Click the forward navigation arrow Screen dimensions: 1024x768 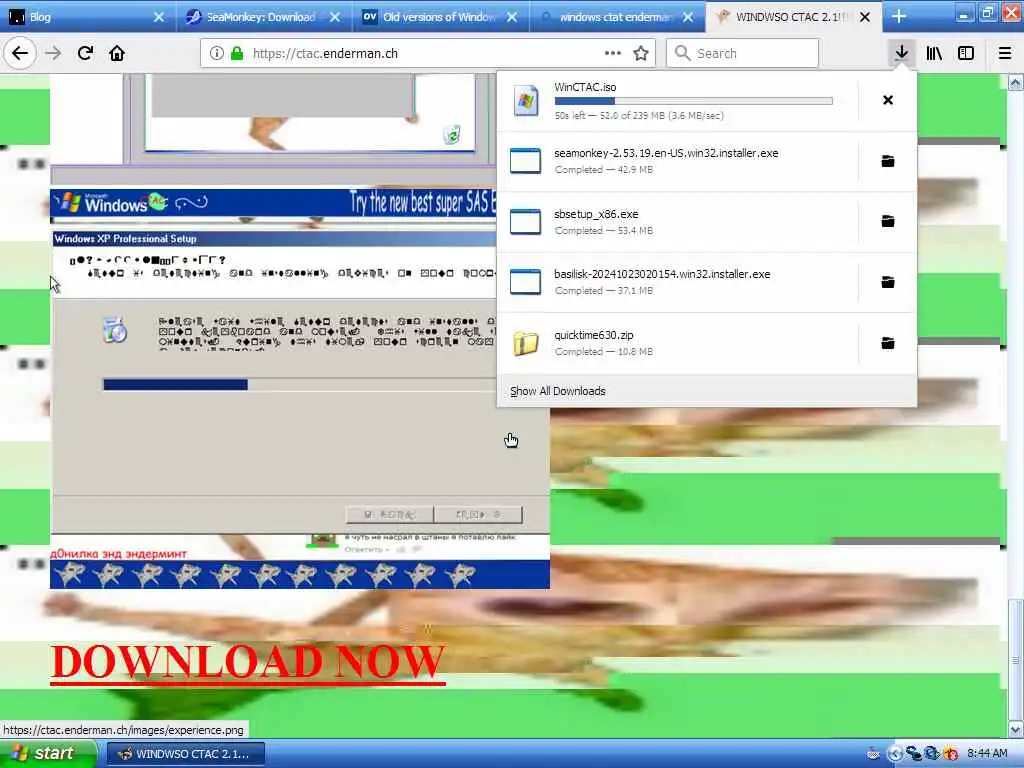tap(54, 53)
